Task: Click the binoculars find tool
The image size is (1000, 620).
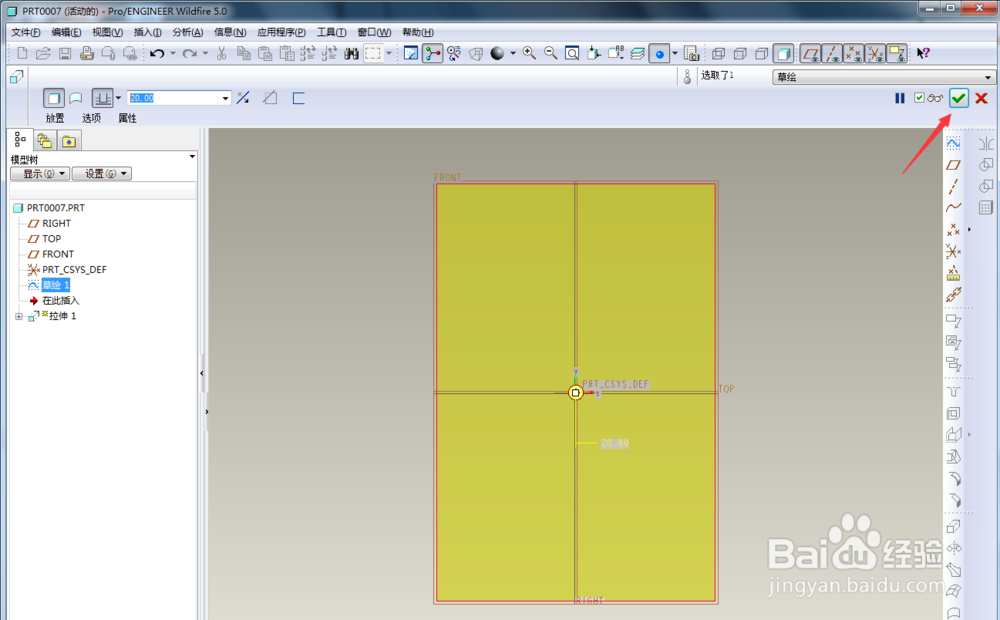Action: point(351,54)
